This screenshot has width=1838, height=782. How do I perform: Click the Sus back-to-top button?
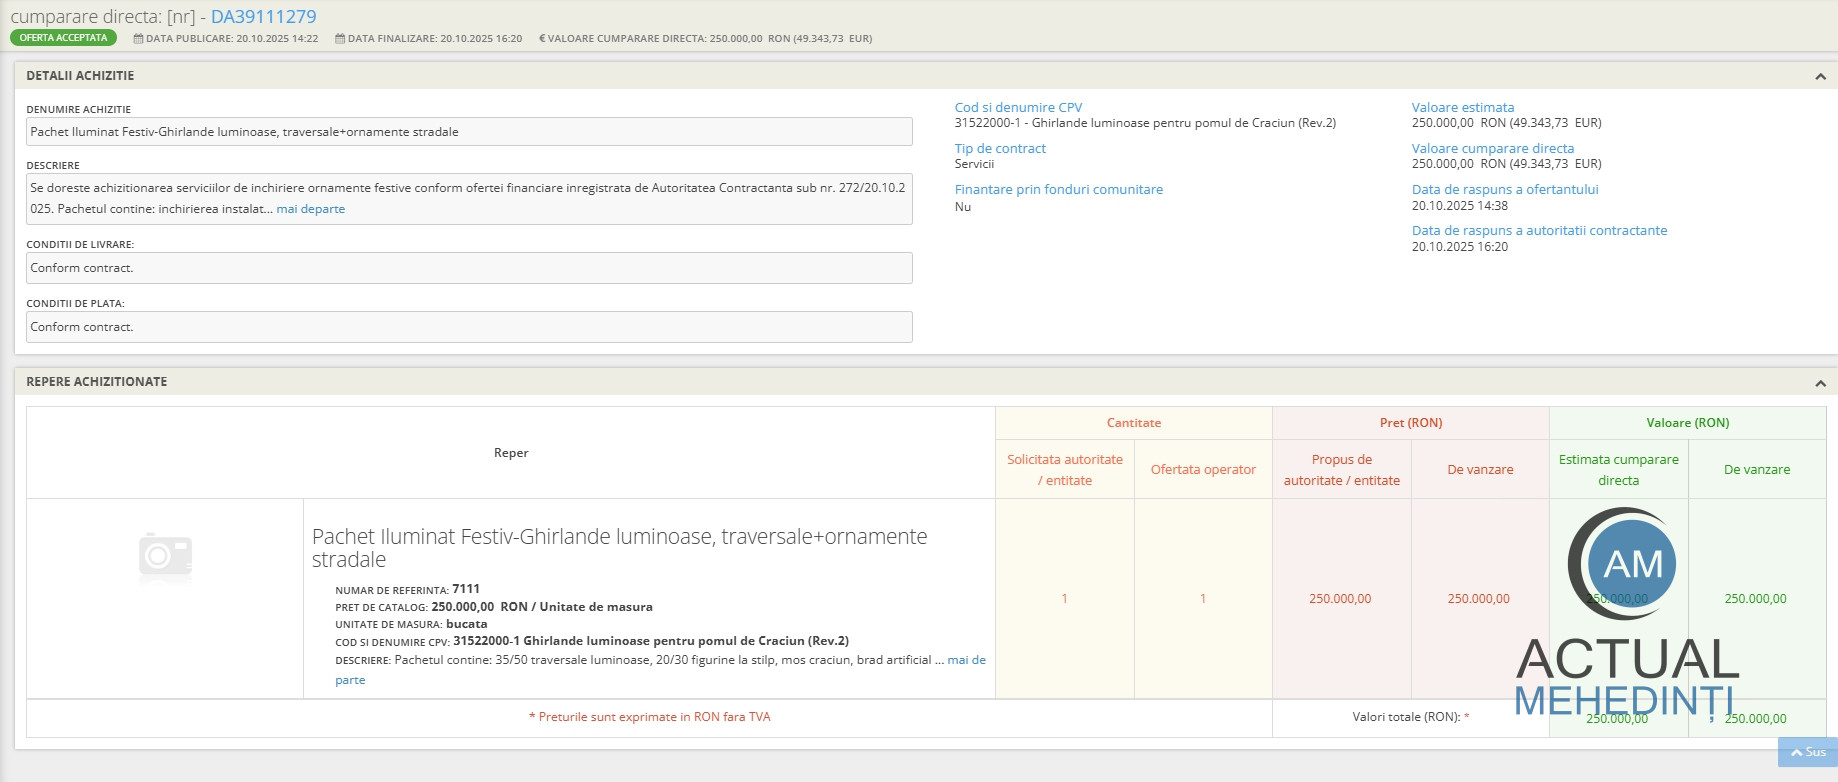pos(1807,752)
